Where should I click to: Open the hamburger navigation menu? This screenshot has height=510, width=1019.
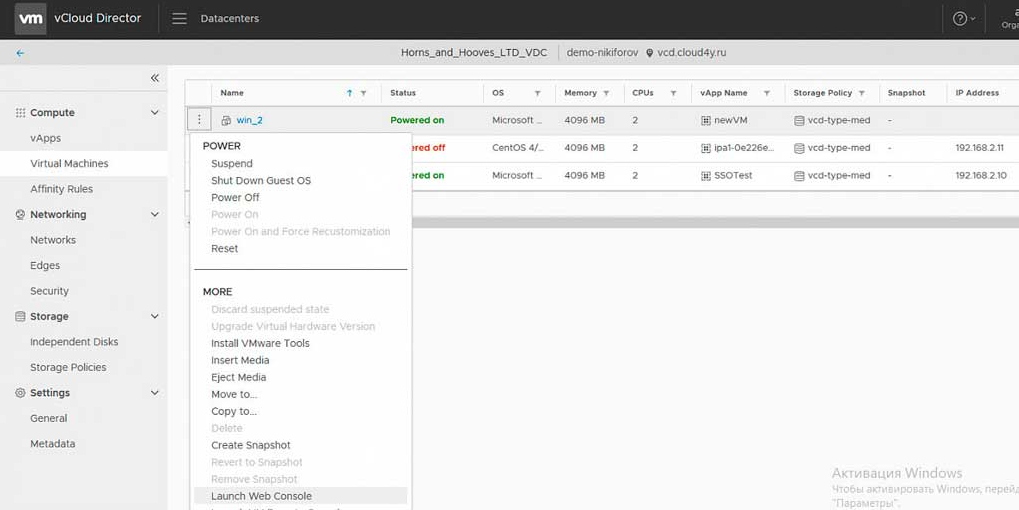(x=179, y=18)
